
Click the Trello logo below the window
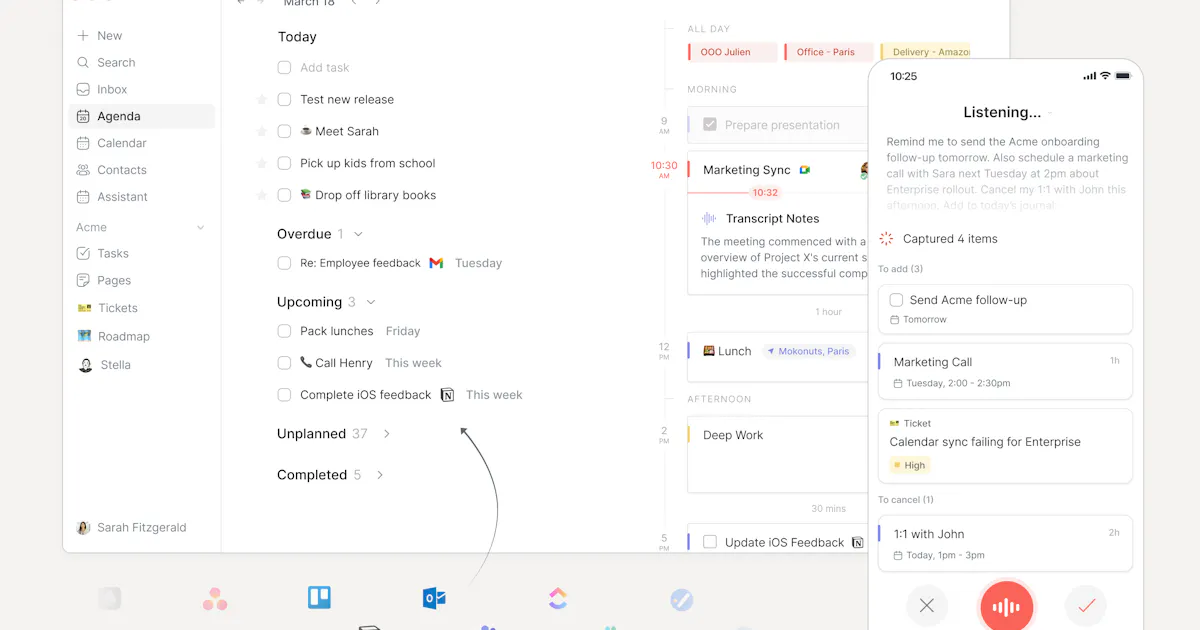(319, 598)
